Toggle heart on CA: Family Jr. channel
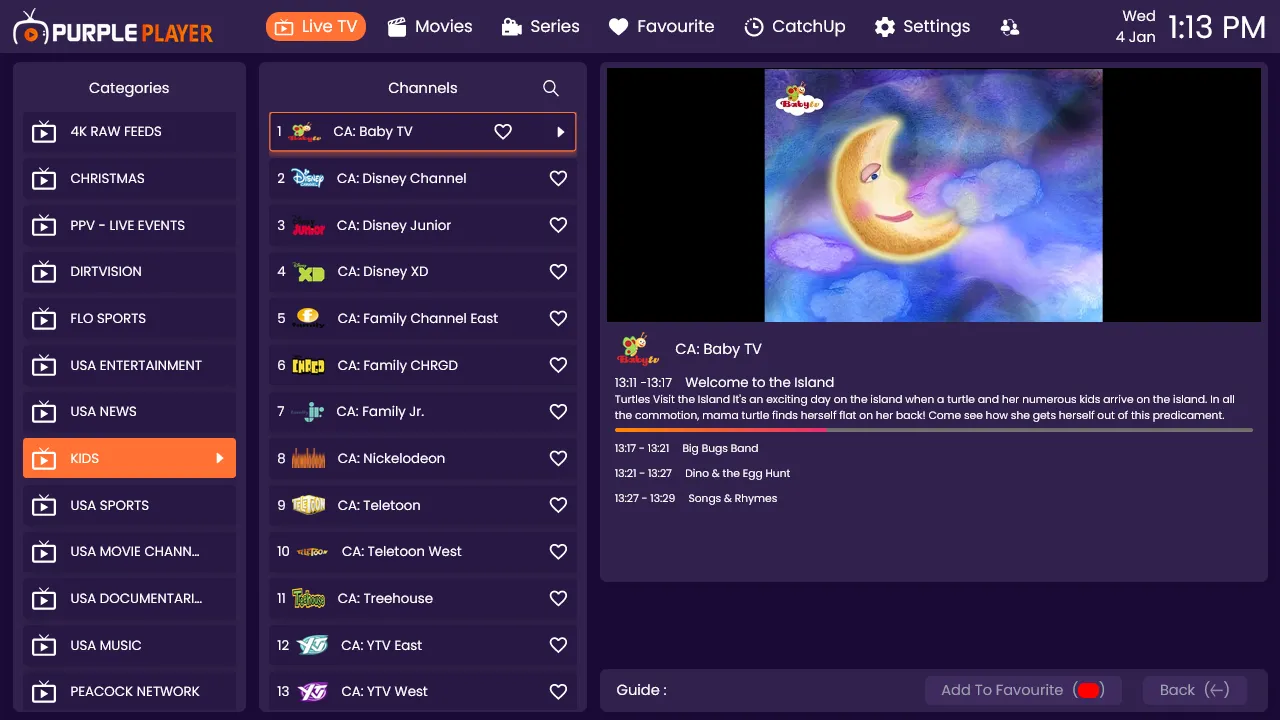The height and width of the screenshot is (720, 1280). 558,411
